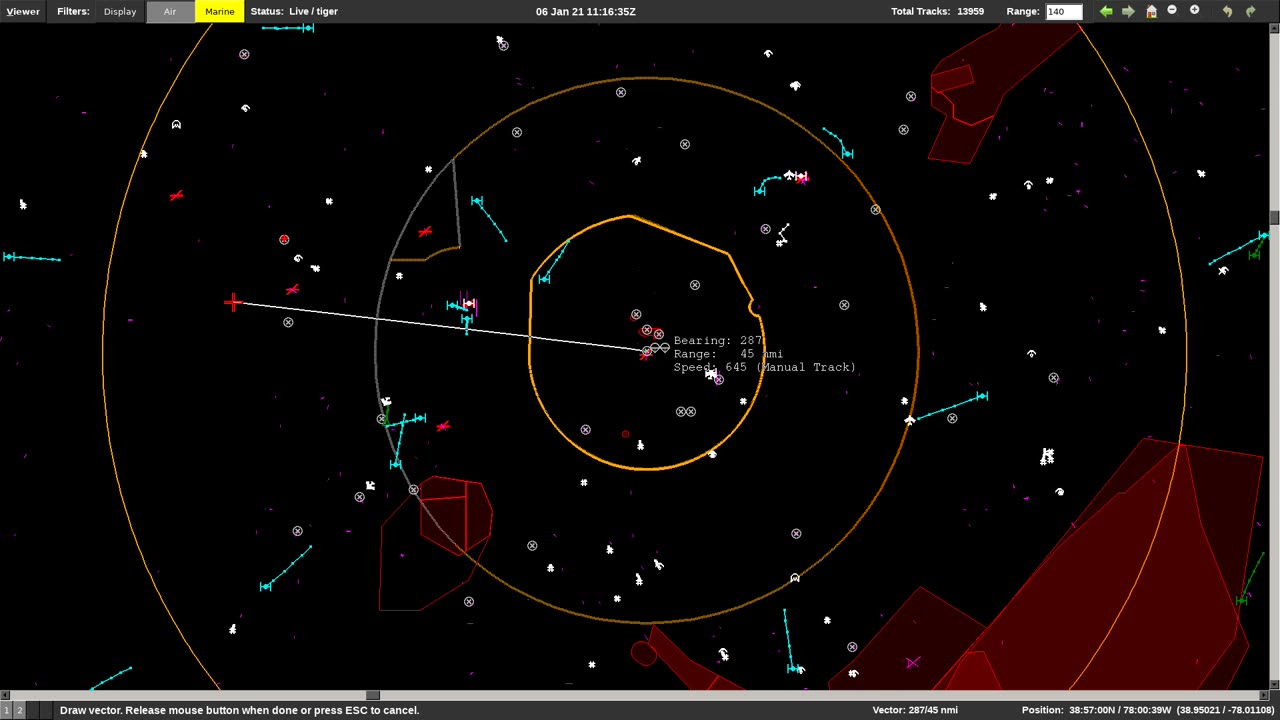The width and height of the screenshot is (1280, 720).
Task: Click the "06 Jan 21 11:16:35Z" timestamp
Action: coord(585,11)
